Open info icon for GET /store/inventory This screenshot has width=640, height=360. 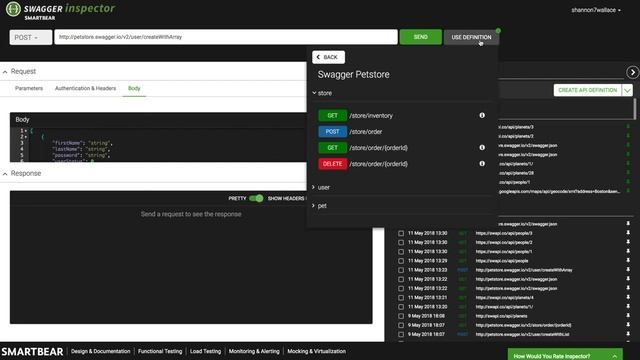pyautogui.click(x=482, y=116)
